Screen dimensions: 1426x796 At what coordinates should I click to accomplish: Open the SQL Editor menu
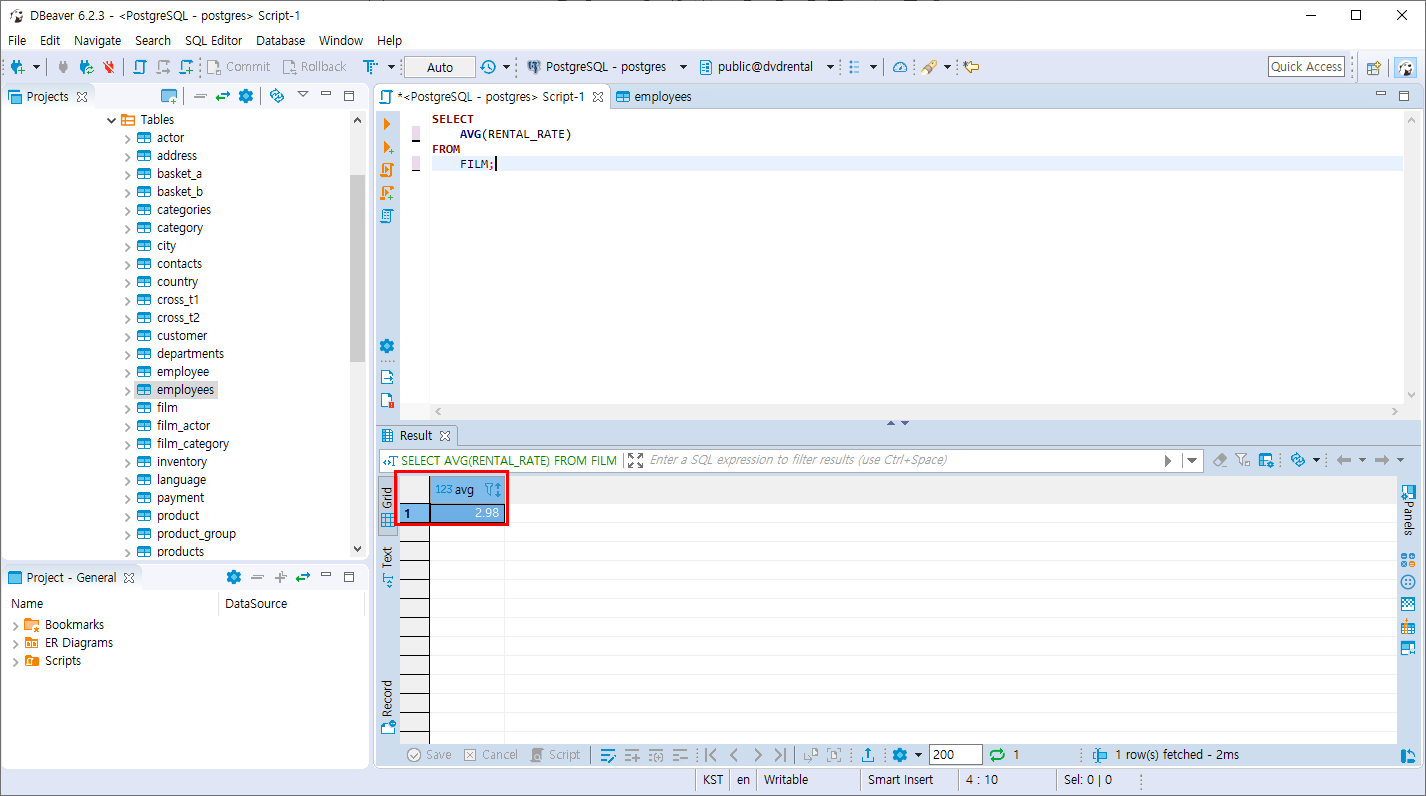coord(213,40)
